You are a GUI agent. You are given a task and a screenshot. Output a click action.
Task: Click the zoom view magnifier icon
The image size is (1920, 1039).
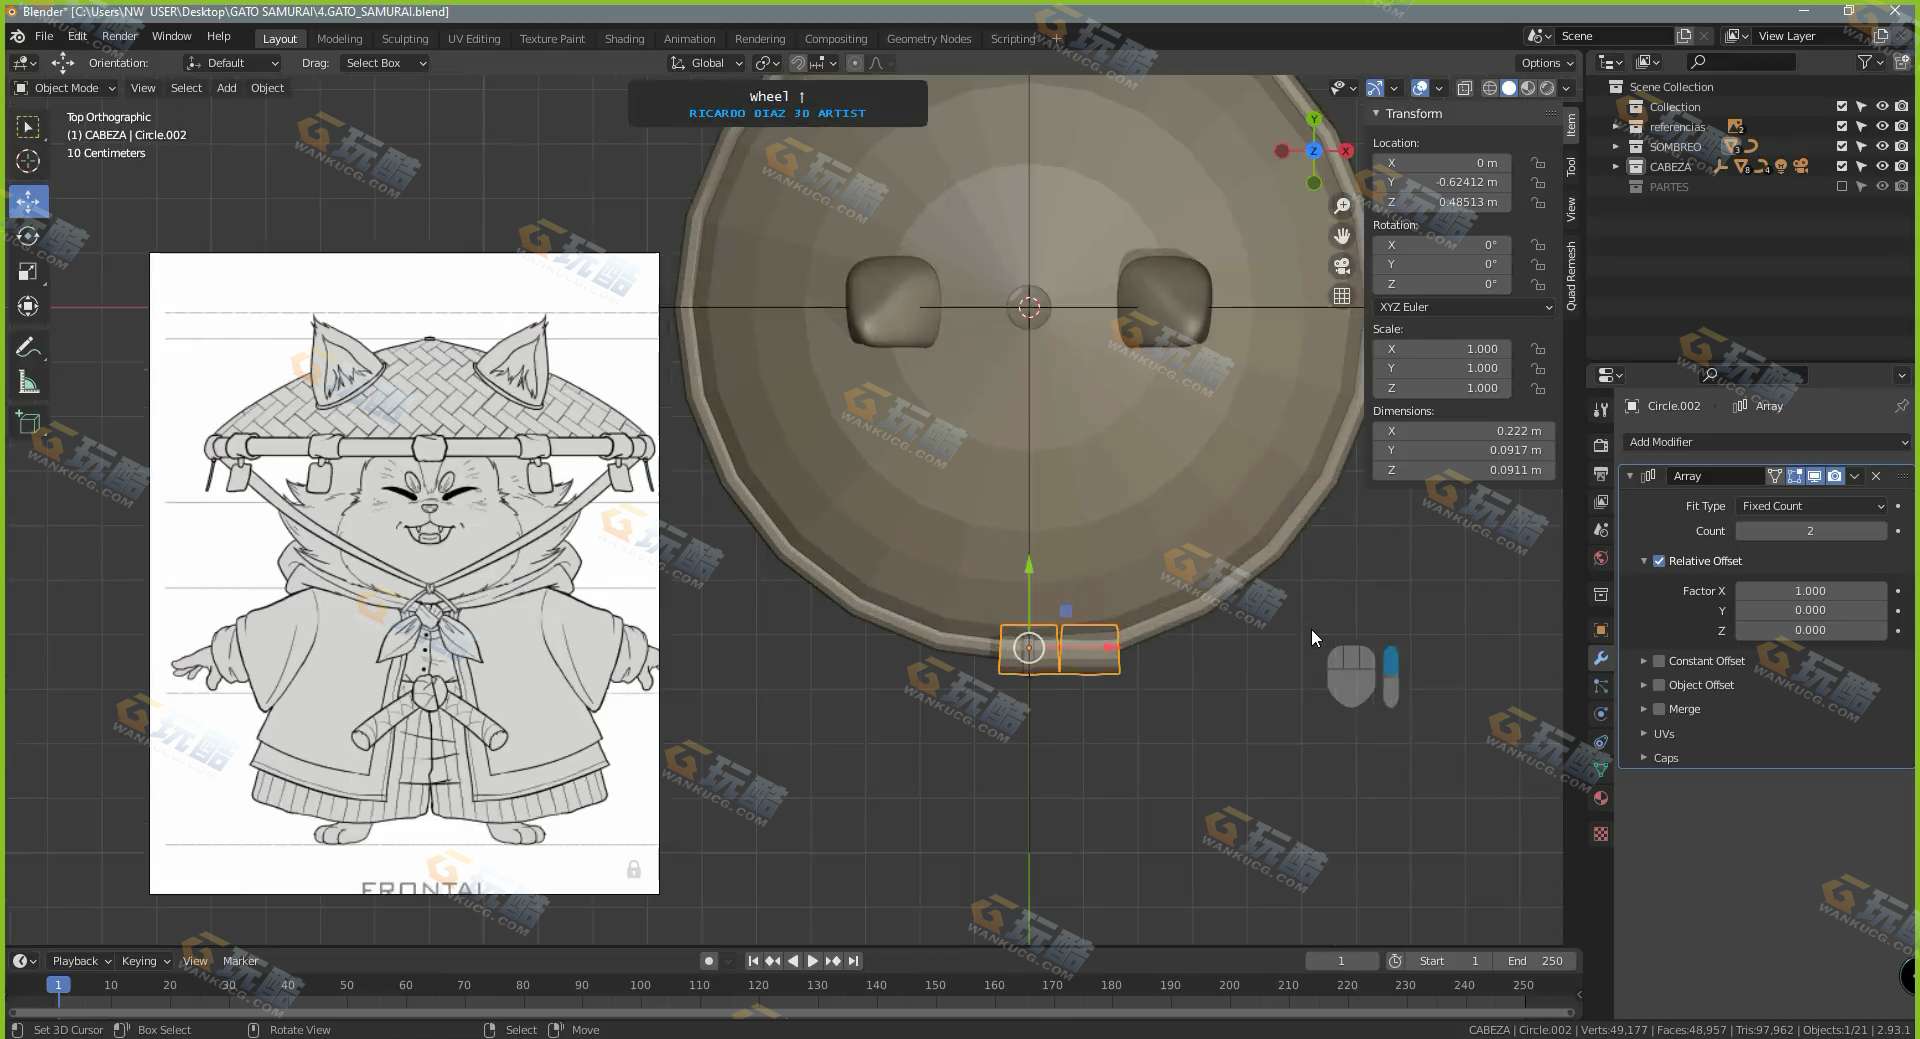click(1342, 206)
